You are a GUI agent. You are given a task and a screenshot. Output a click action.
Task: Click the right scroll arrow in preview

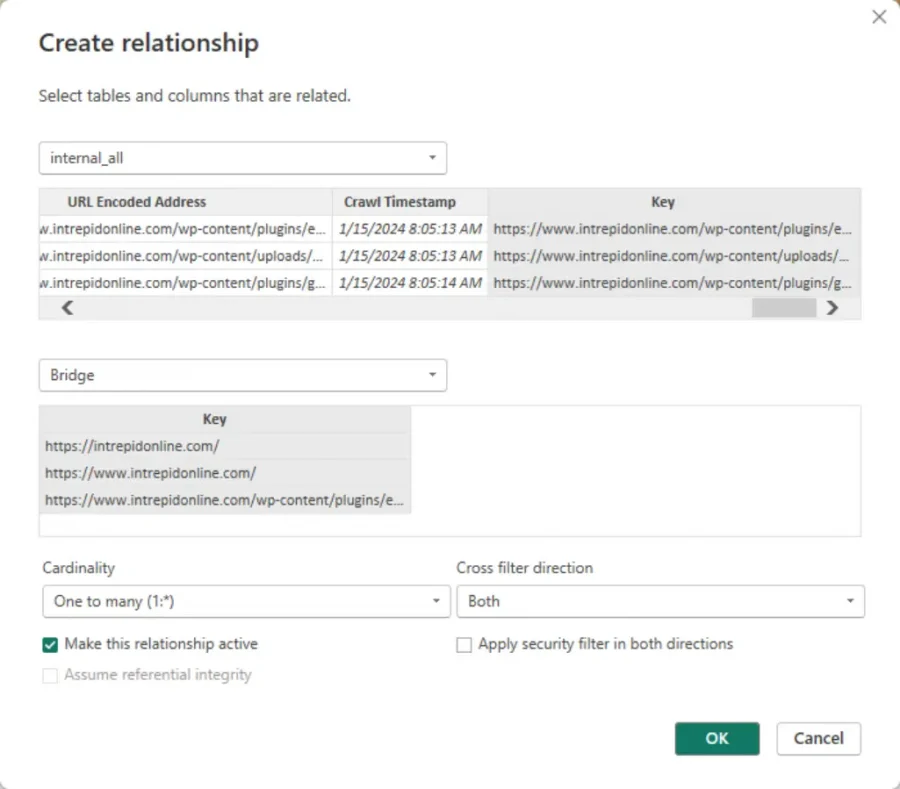[x=832, y=308]
